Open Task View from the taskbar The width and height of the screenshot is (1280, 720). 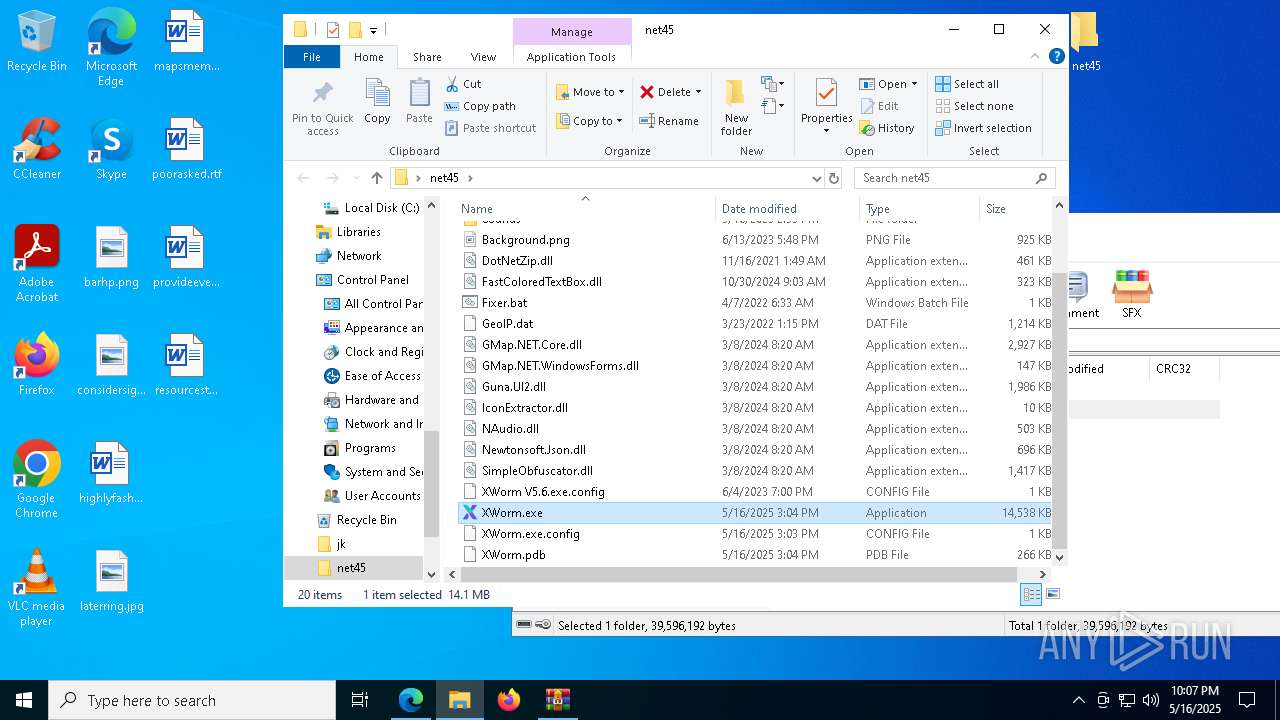(x=360, y=700)
